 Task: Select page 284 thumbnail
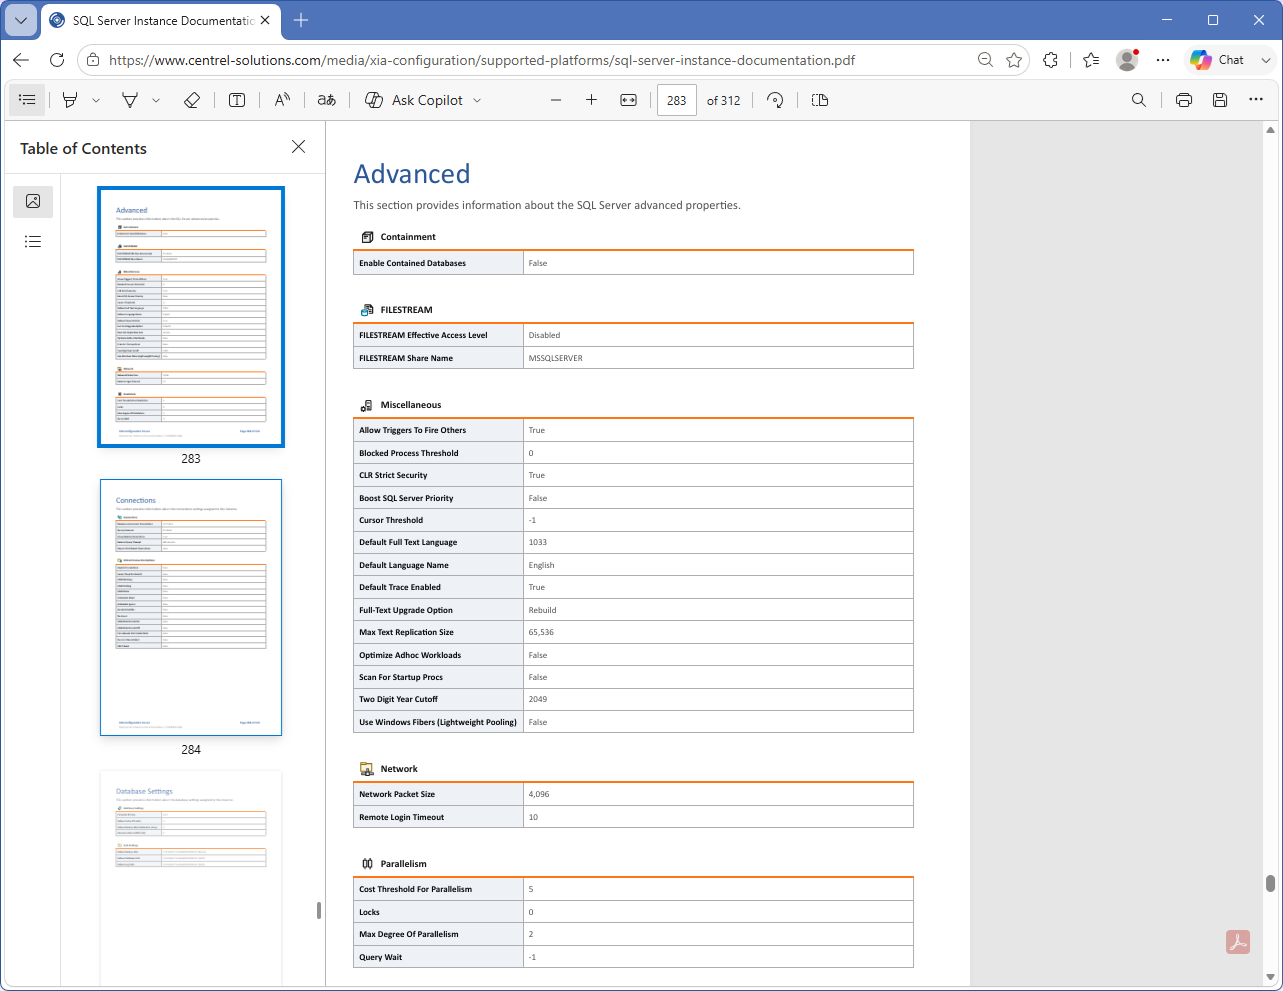[191, 607]
